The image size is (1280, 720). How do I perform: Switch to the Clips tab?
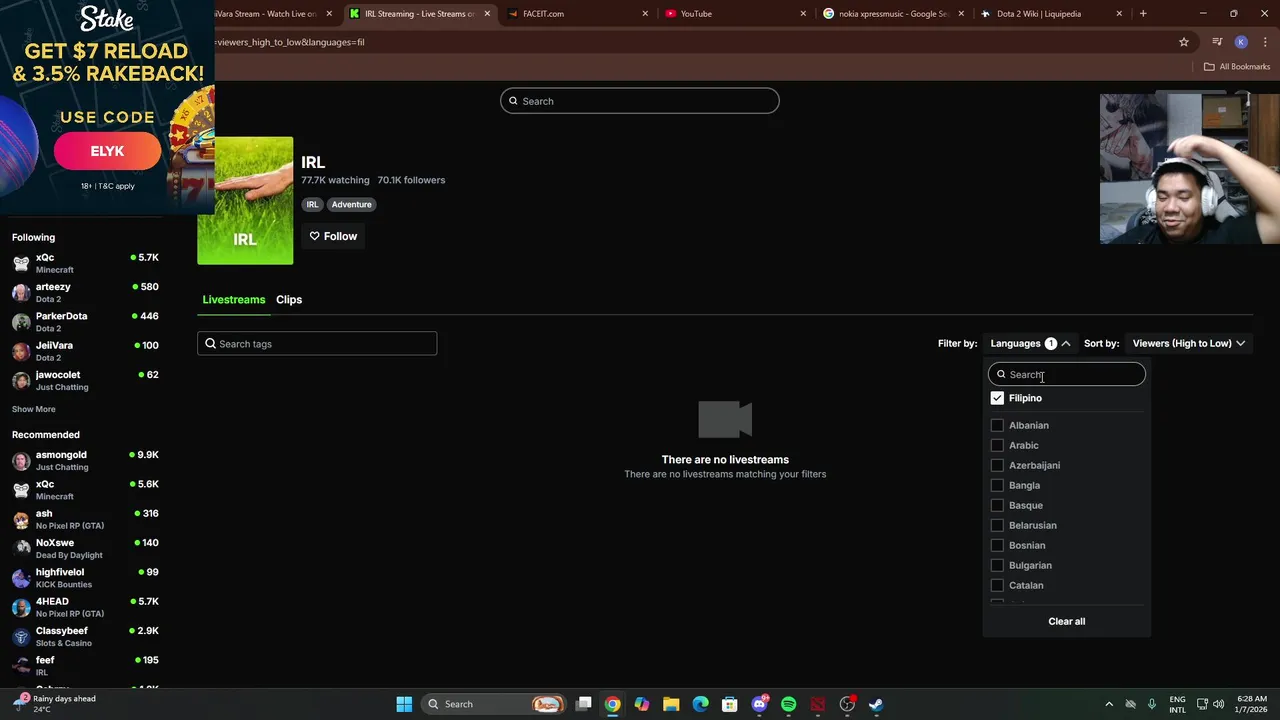(x=289, y=299)
